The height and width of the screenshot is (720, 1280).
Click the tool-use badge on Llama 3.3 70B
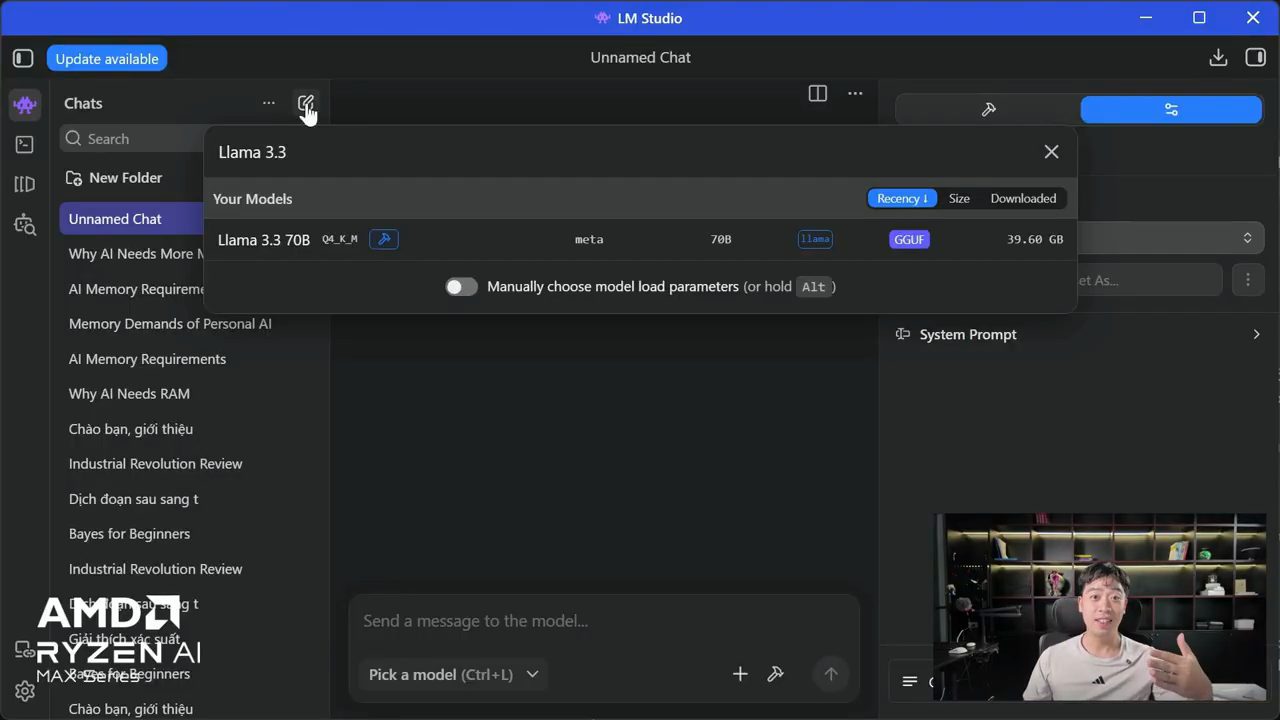pos(384,239)
